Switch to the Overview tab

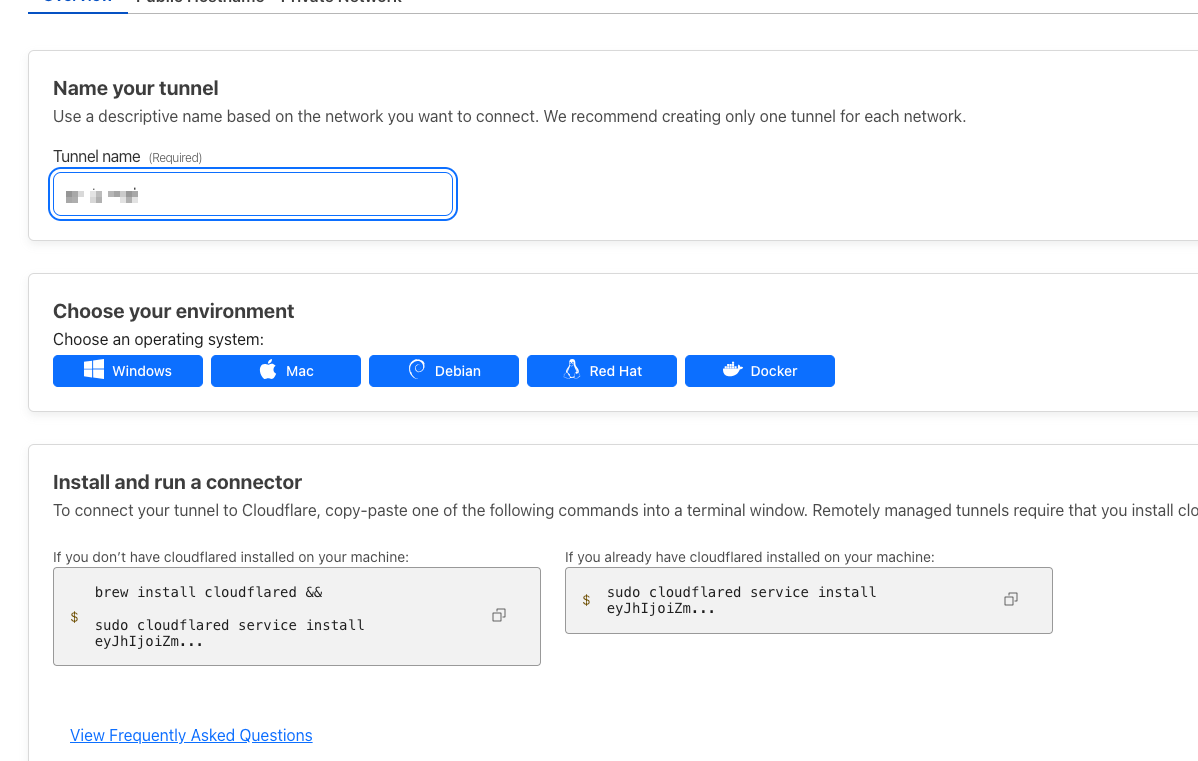(78, 3)
